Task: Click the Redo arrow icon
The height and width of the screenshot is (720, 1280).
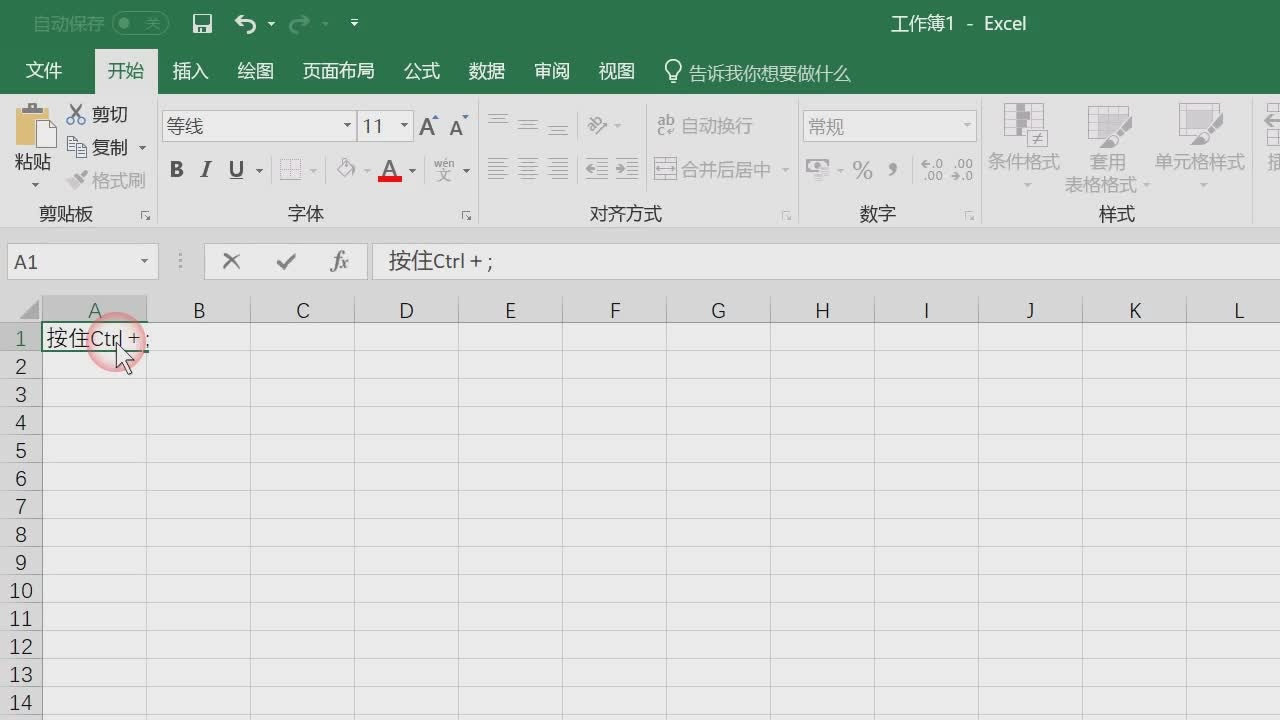Action: [x=299, y=23]
